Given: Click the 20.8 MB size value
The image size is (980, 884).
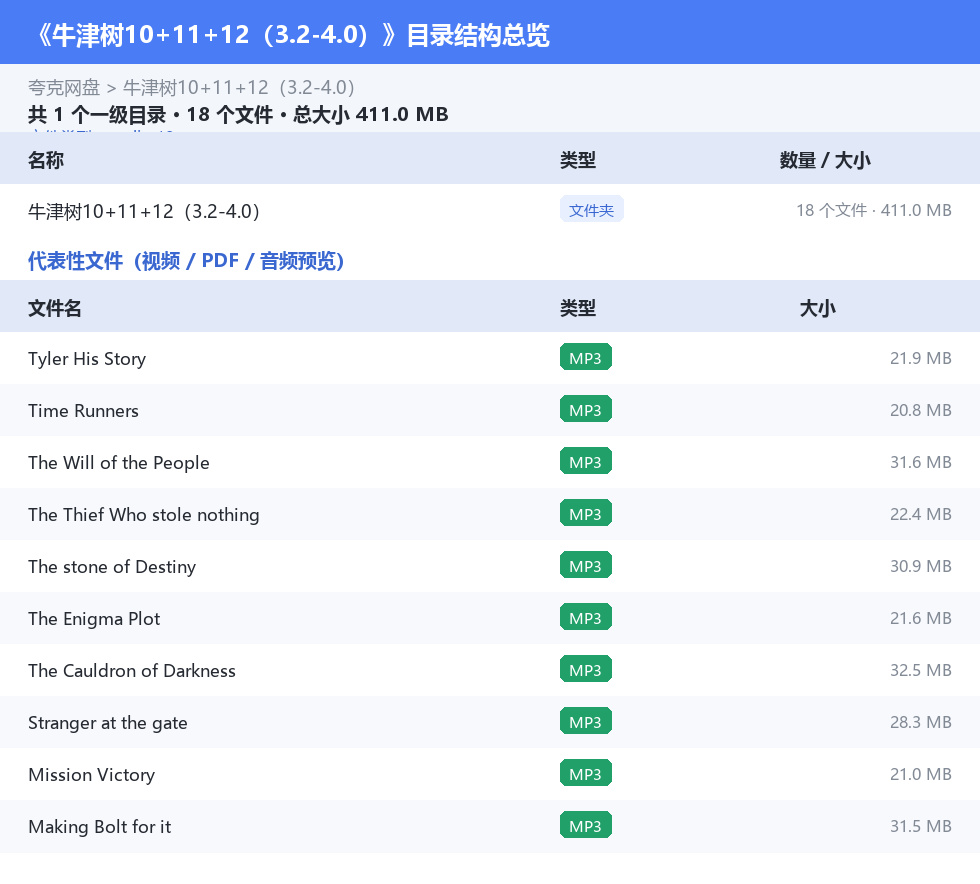Looking at the screenshot, I should (x=921, y=410).
